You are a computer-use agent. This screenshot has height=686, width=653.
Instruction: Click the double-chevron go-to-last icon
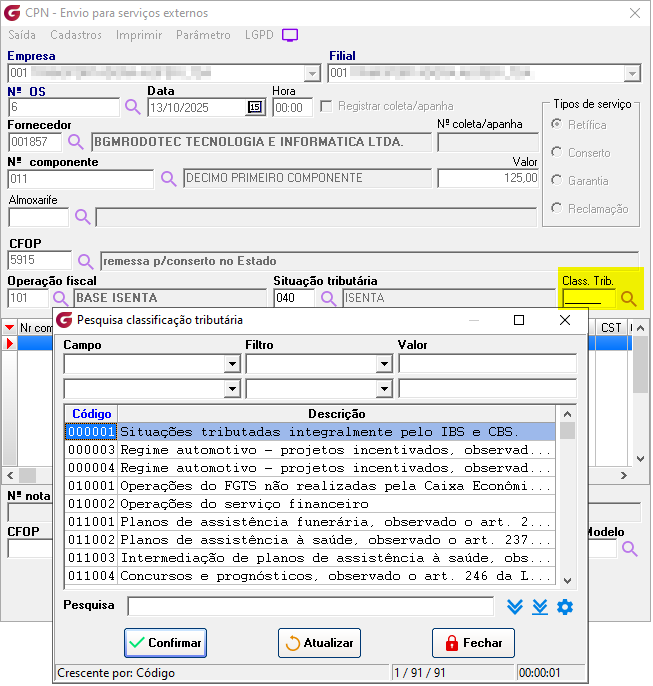pos(540,607)
